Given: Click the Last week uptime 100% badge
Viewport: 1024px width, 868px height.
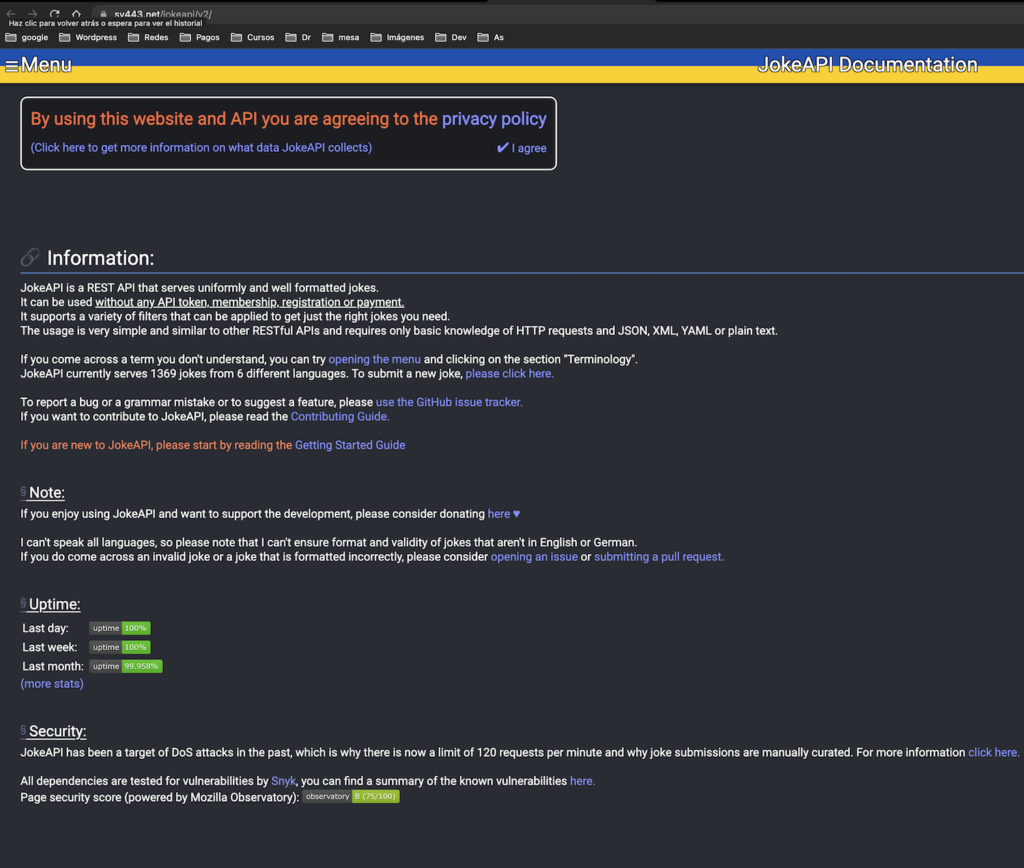Looking at the screenshot, I should coord(120,647).
